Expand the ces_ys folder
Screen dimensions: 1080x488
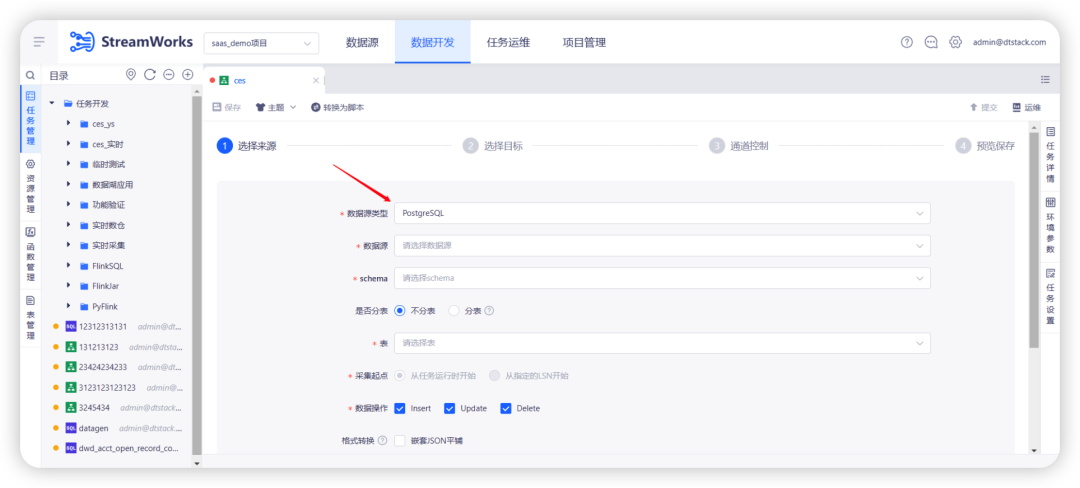click(x=68, y=124)
